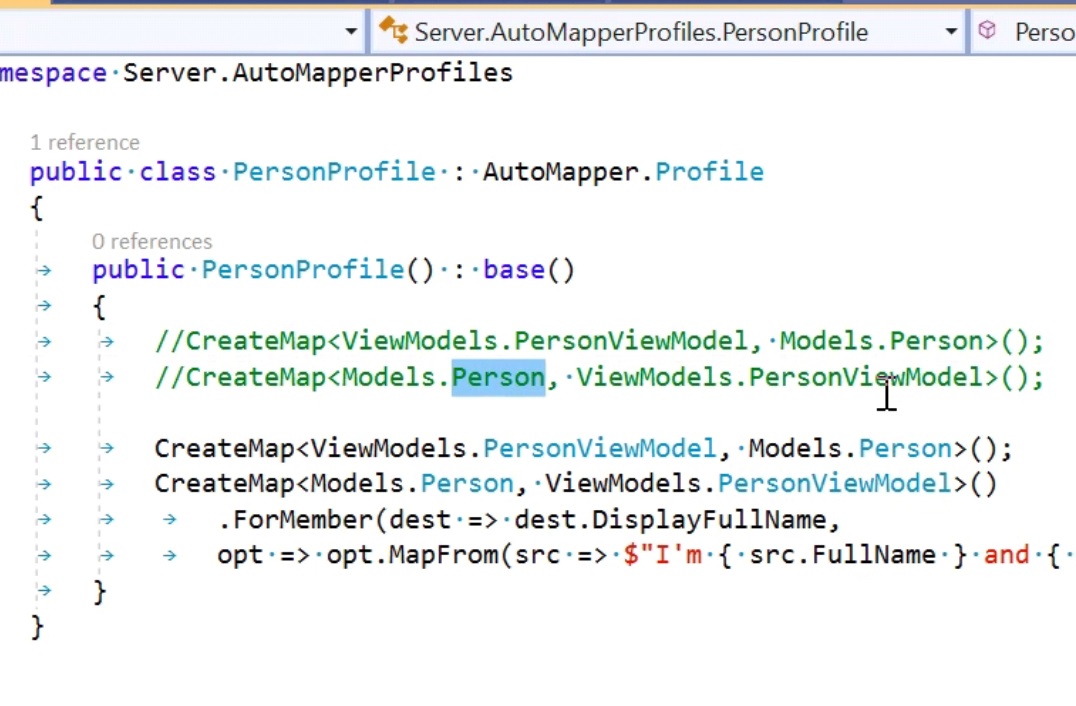The width and height of the screenshot is (1076, 706).
Task: Click the 'class' keyword in the declaration
Action: (178, 172)
